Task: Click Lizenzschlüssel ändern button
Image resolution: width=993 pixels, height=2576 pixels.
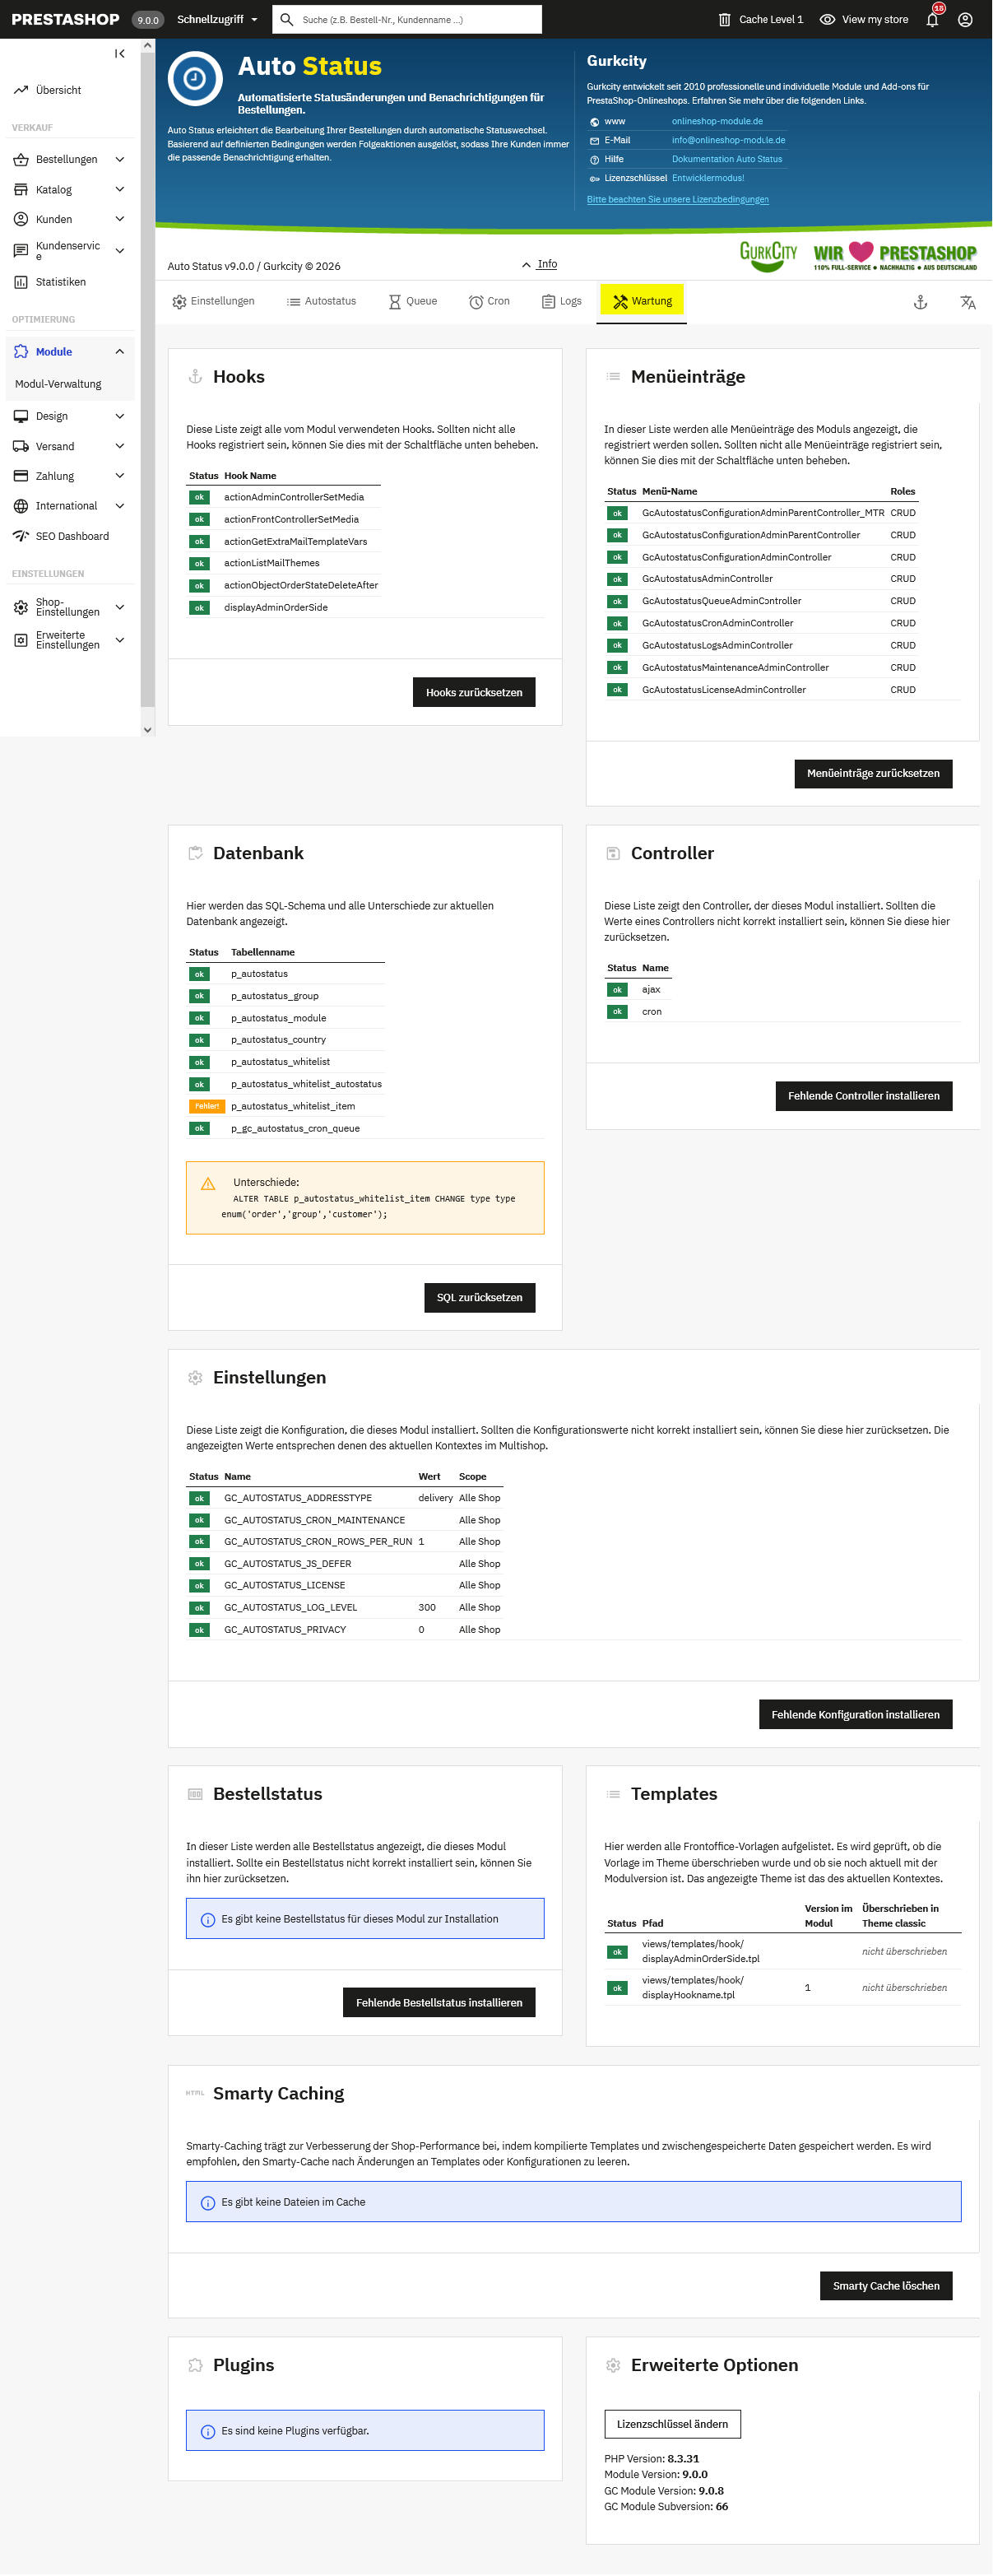Action: pyautogui.click(x=672, y=2424)
